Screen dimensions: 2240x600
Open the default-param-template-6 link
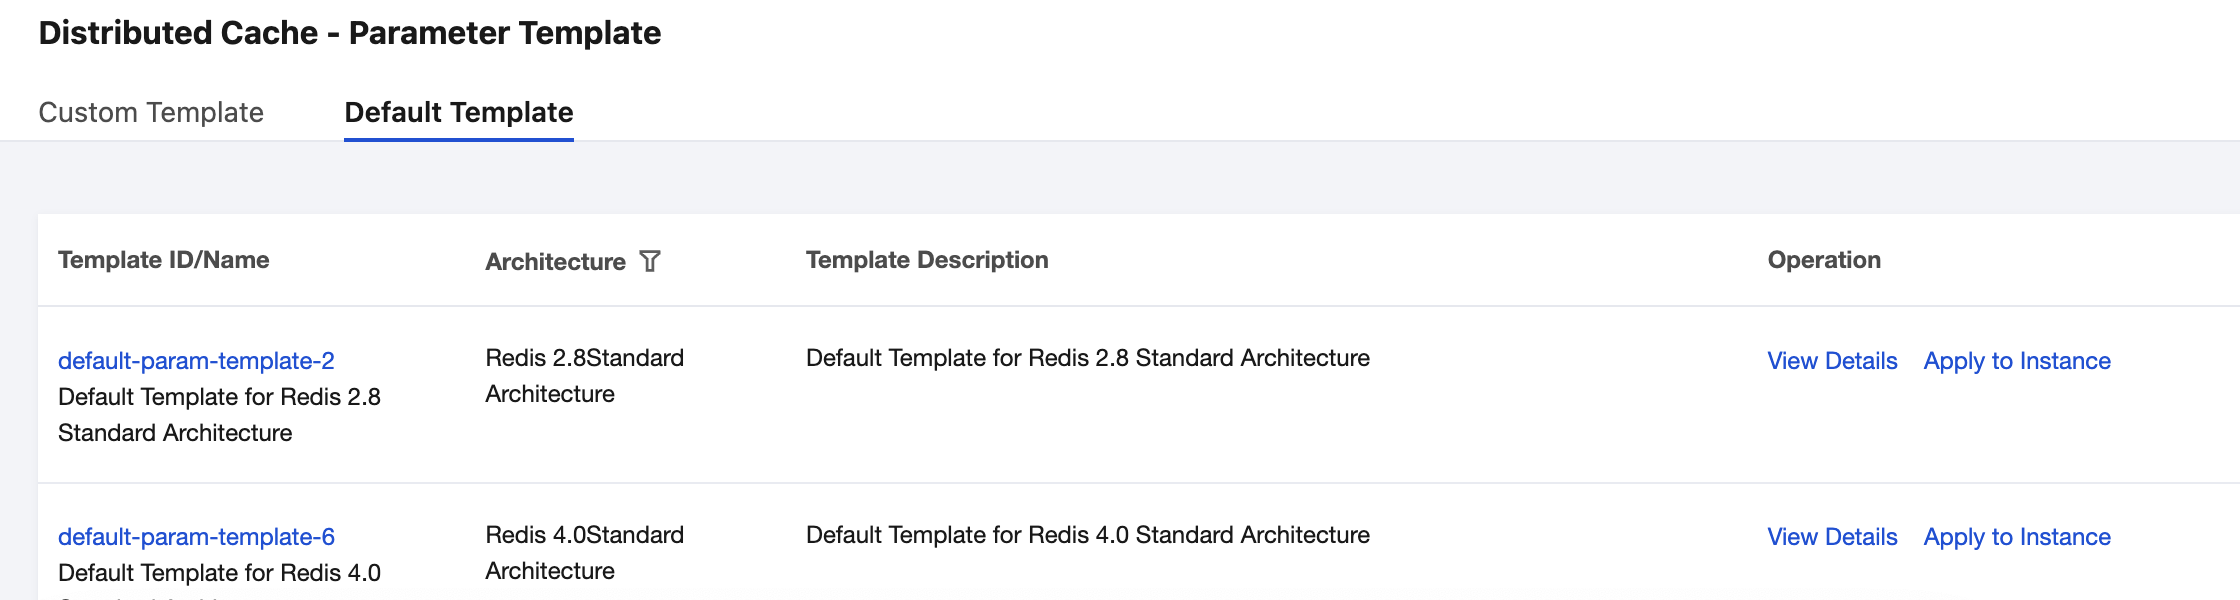[196, 537]
